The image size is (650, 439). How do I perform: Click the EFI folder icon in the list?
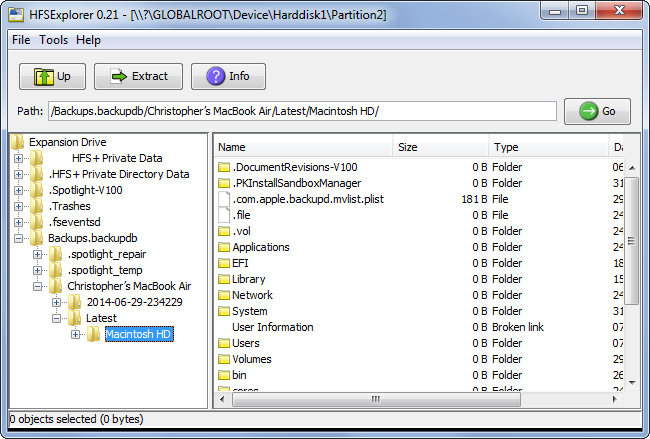(x=224, y=263)
